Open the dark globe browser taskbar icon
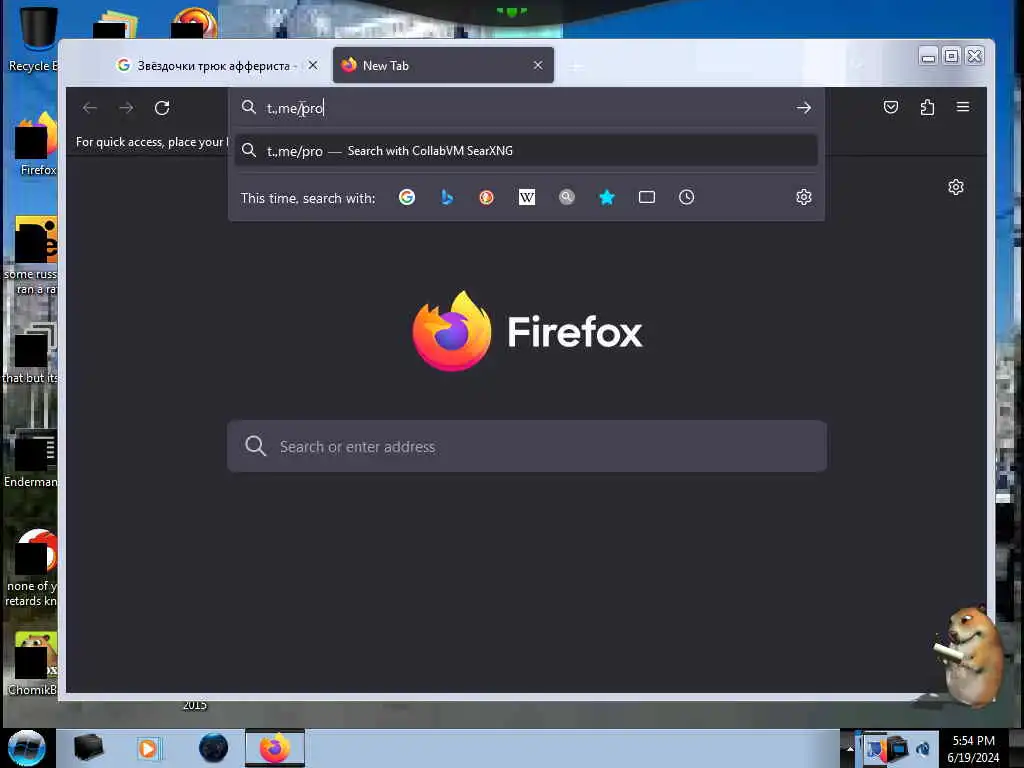Screen dimensions: 1024x768 [213, 748]
